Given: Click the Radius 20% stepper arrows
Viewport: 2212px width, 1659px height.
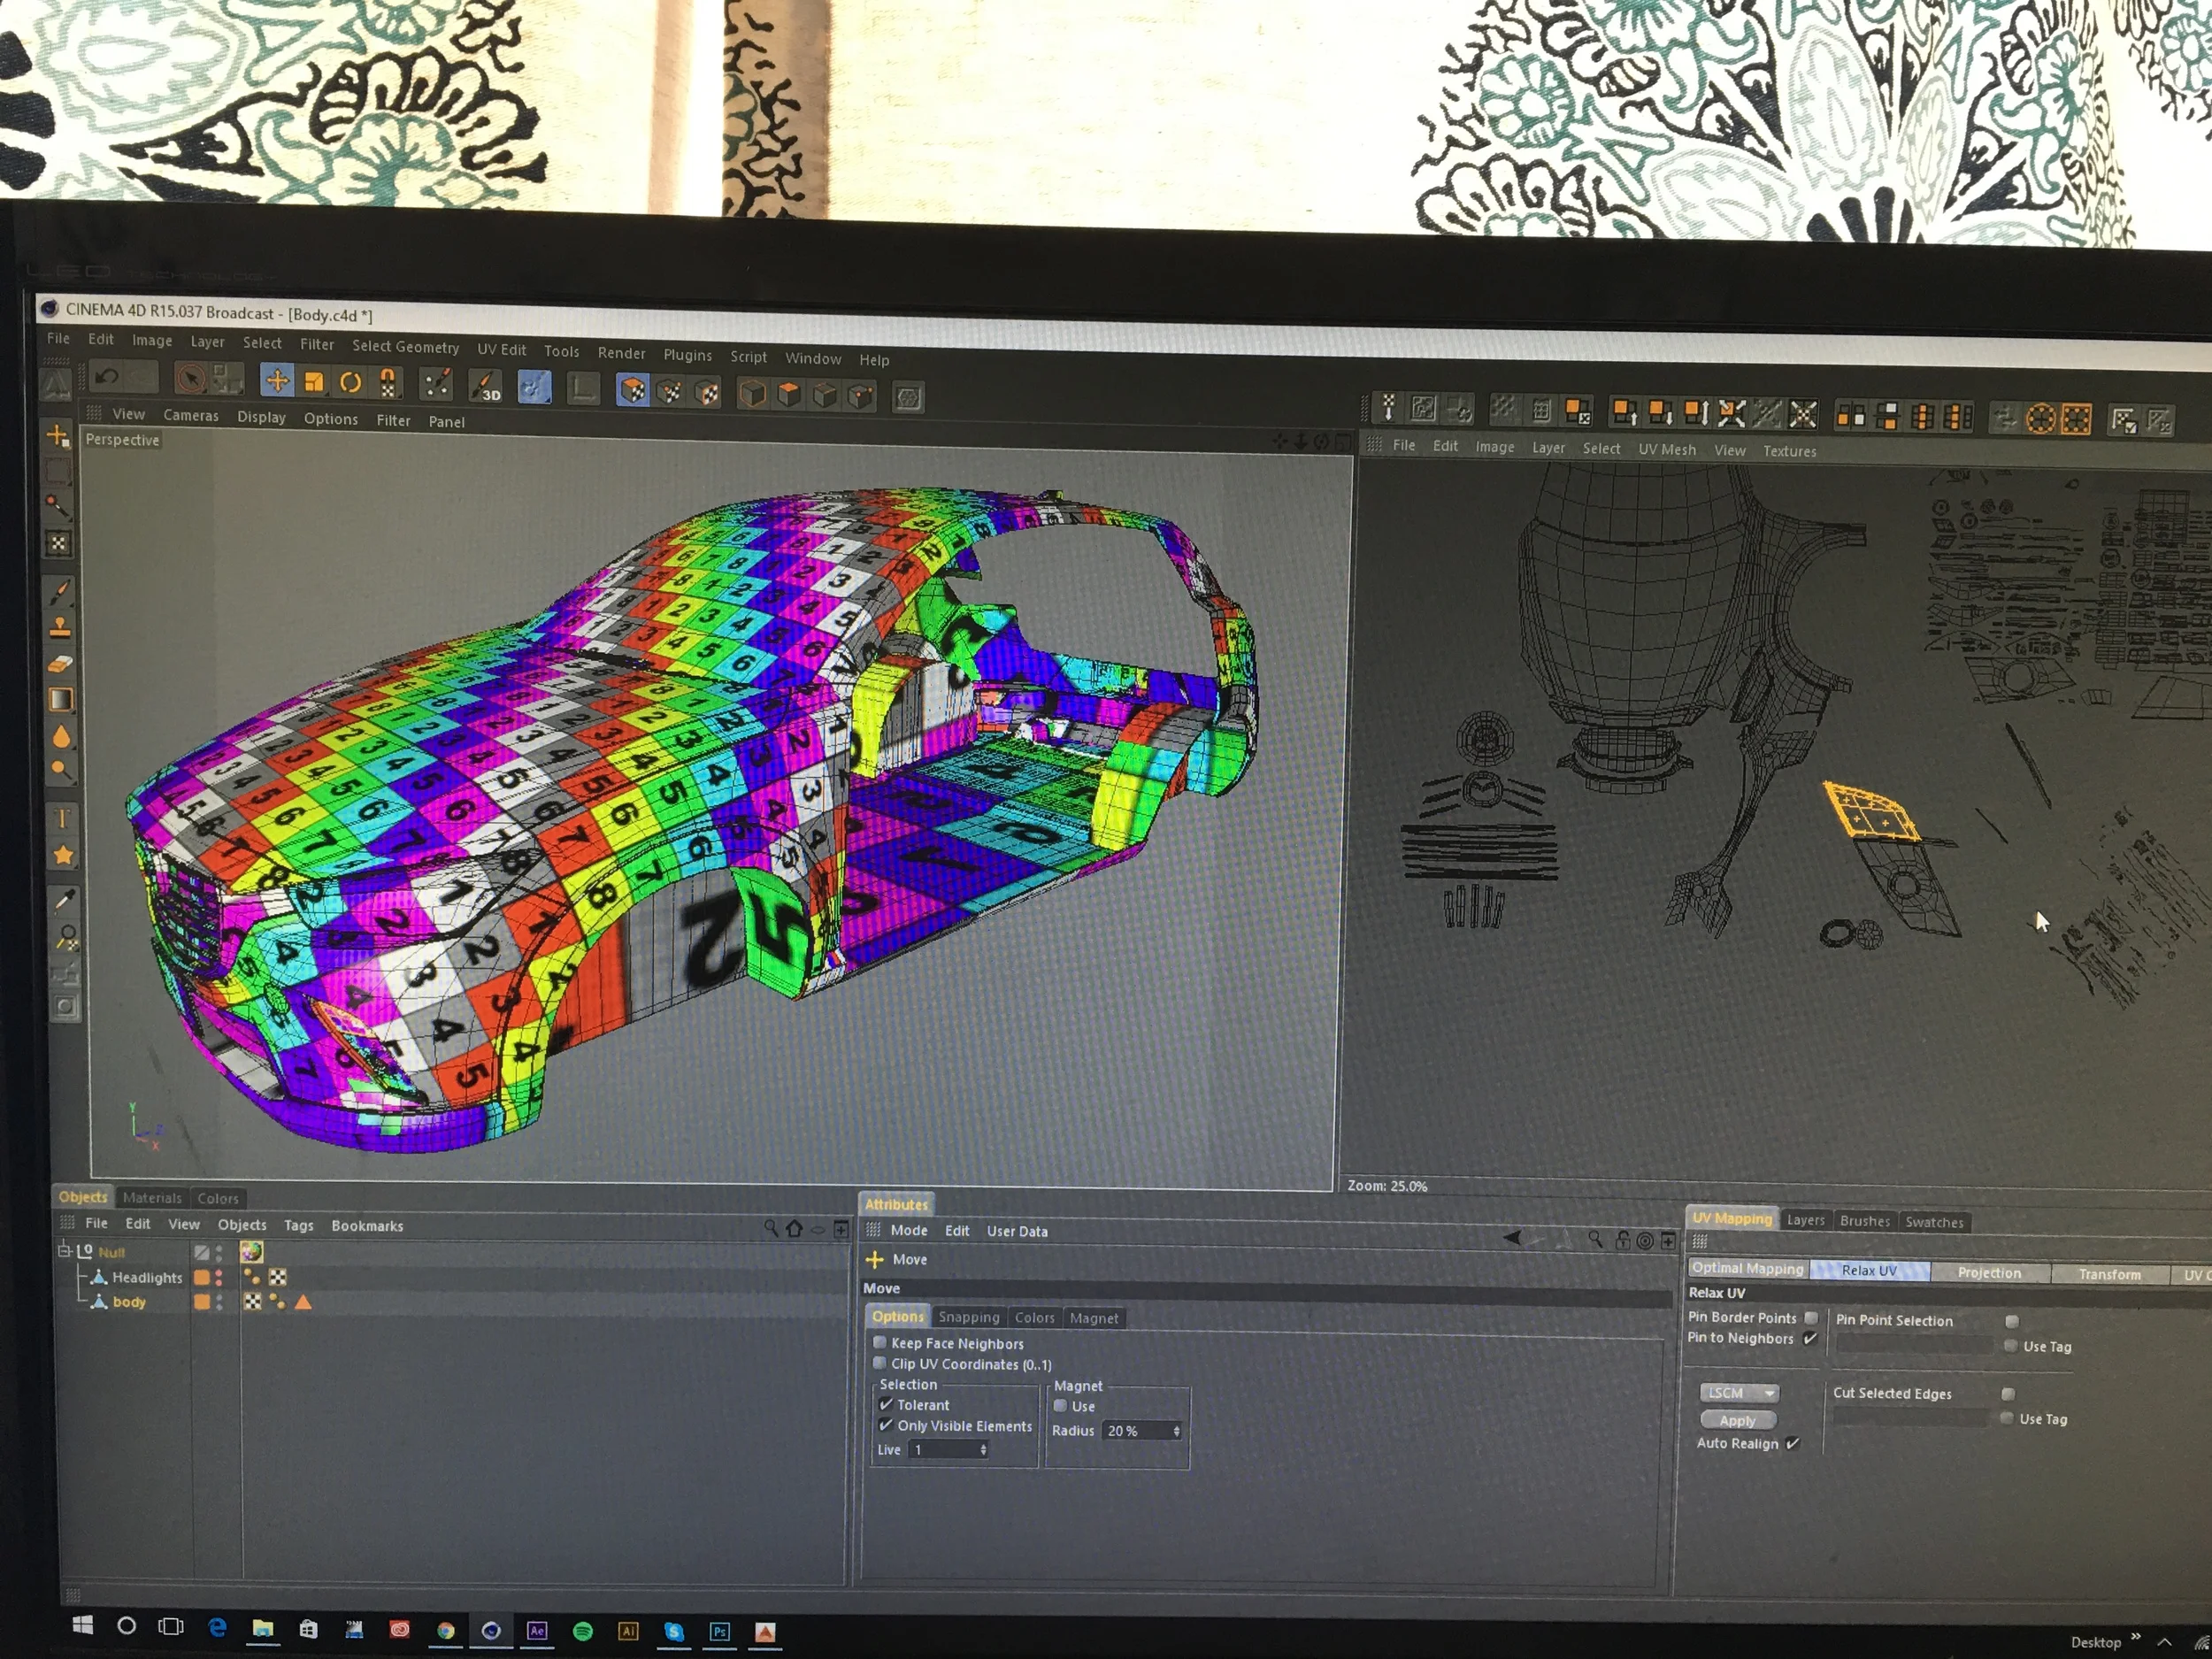Looking at the screenshot, I should [1176, 1431].
